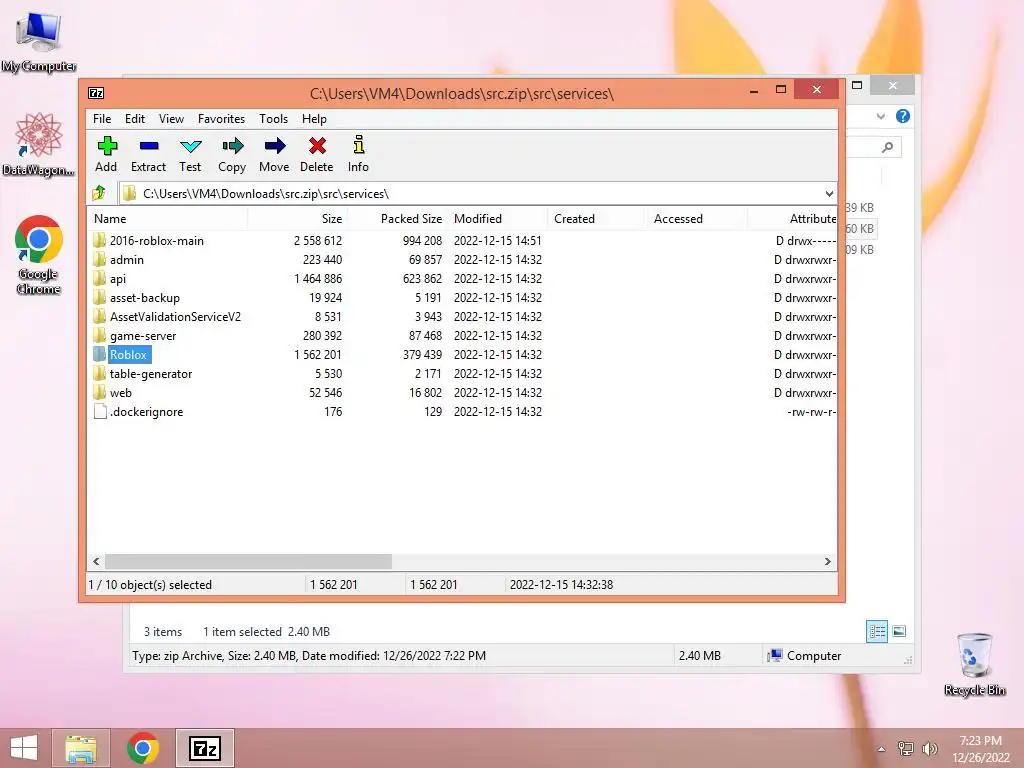The width and height of the screenshot is (1024, 768).
Task: Click the scroll left arrow
Action: [97, 562]
